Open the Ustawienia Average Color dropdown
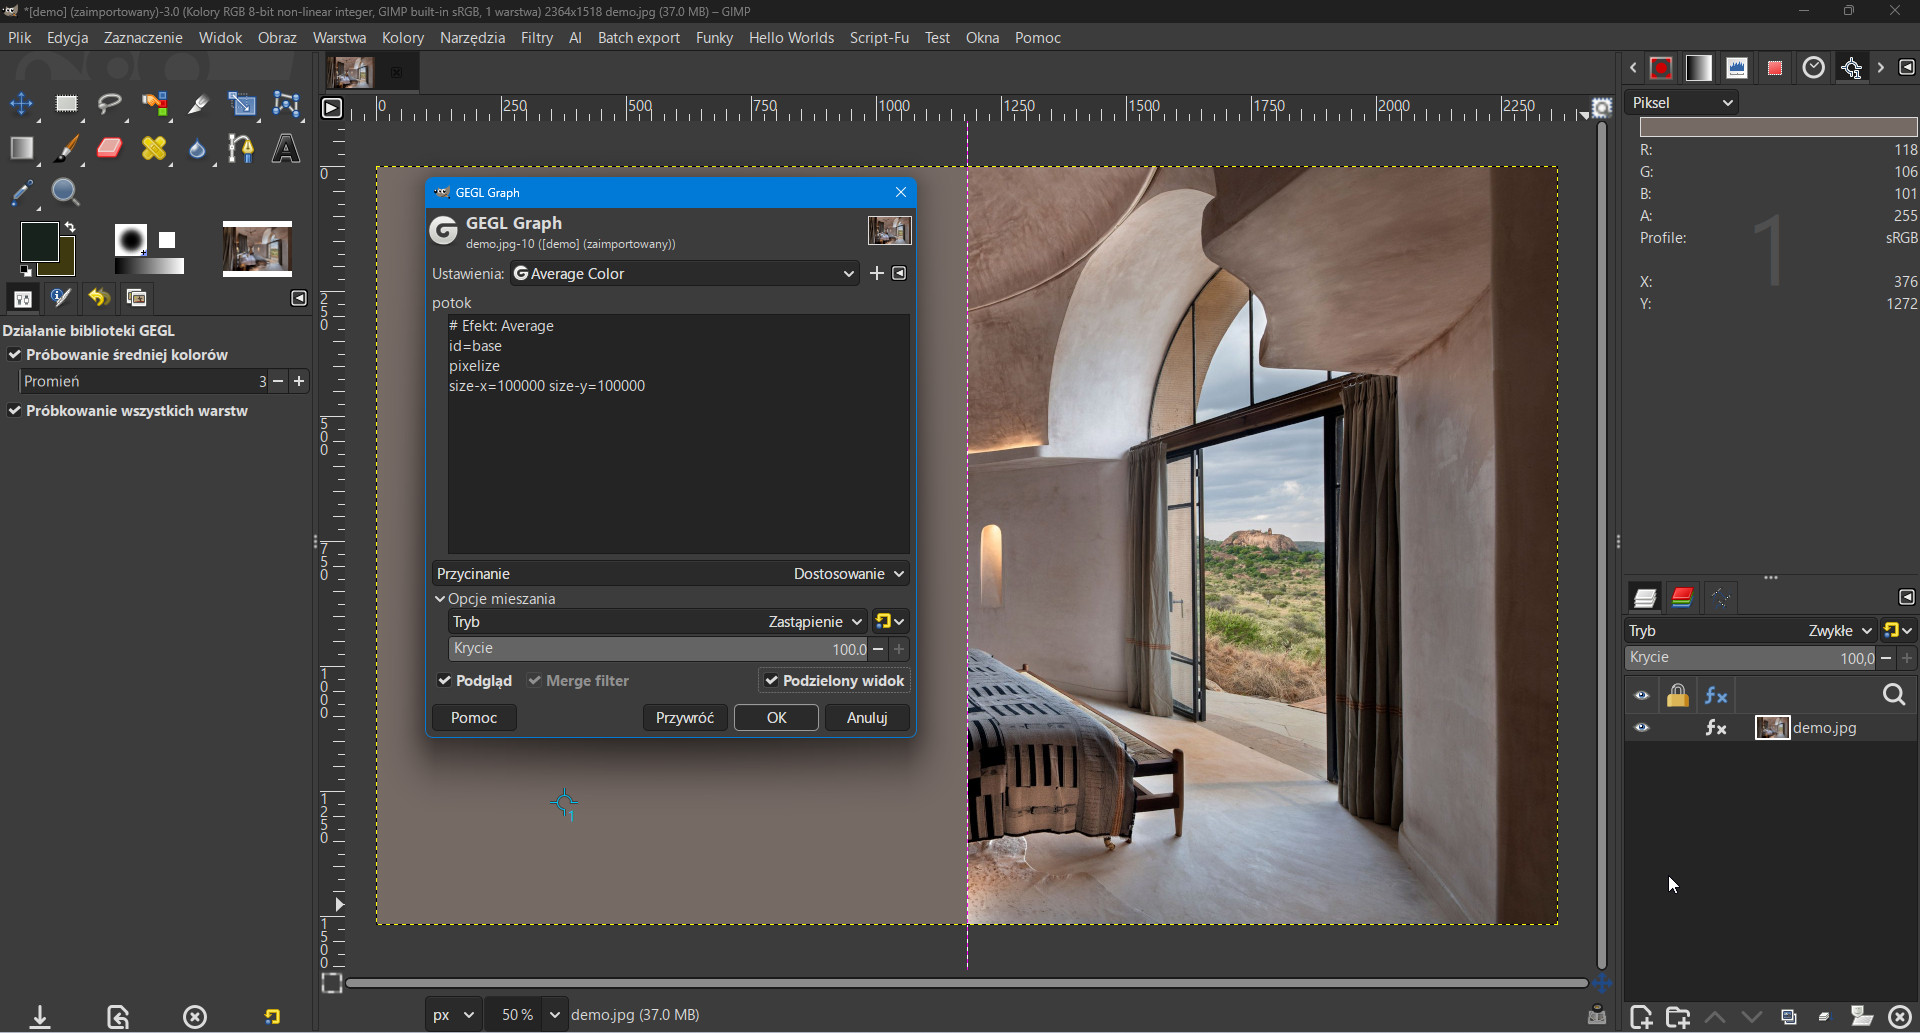The height and width of the screenshot is (1033, 1920). [x=684, y=274]
